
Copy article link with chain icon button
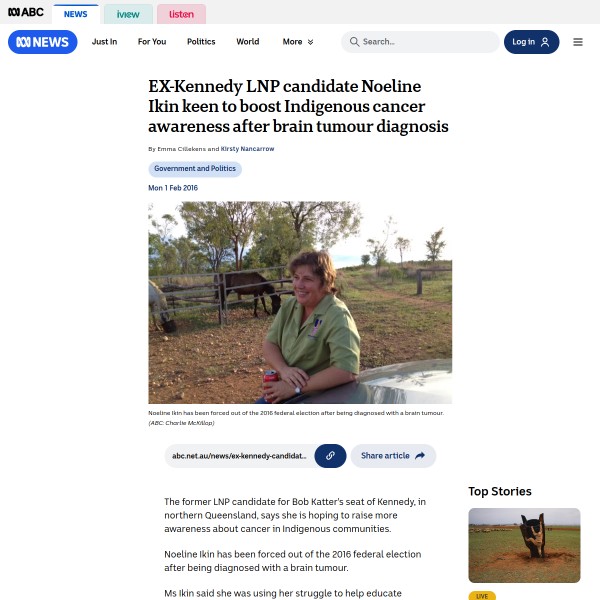[x=330, y=456]
